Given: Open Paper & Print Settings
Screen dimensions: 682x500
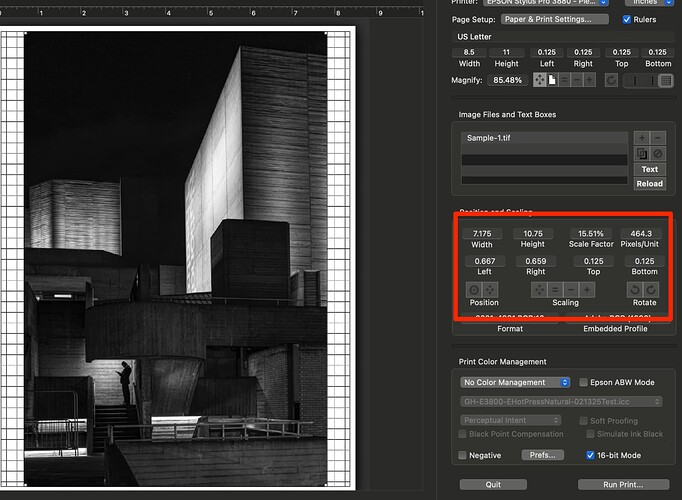Looking at the screenshot, I should [x=555, y=19].
